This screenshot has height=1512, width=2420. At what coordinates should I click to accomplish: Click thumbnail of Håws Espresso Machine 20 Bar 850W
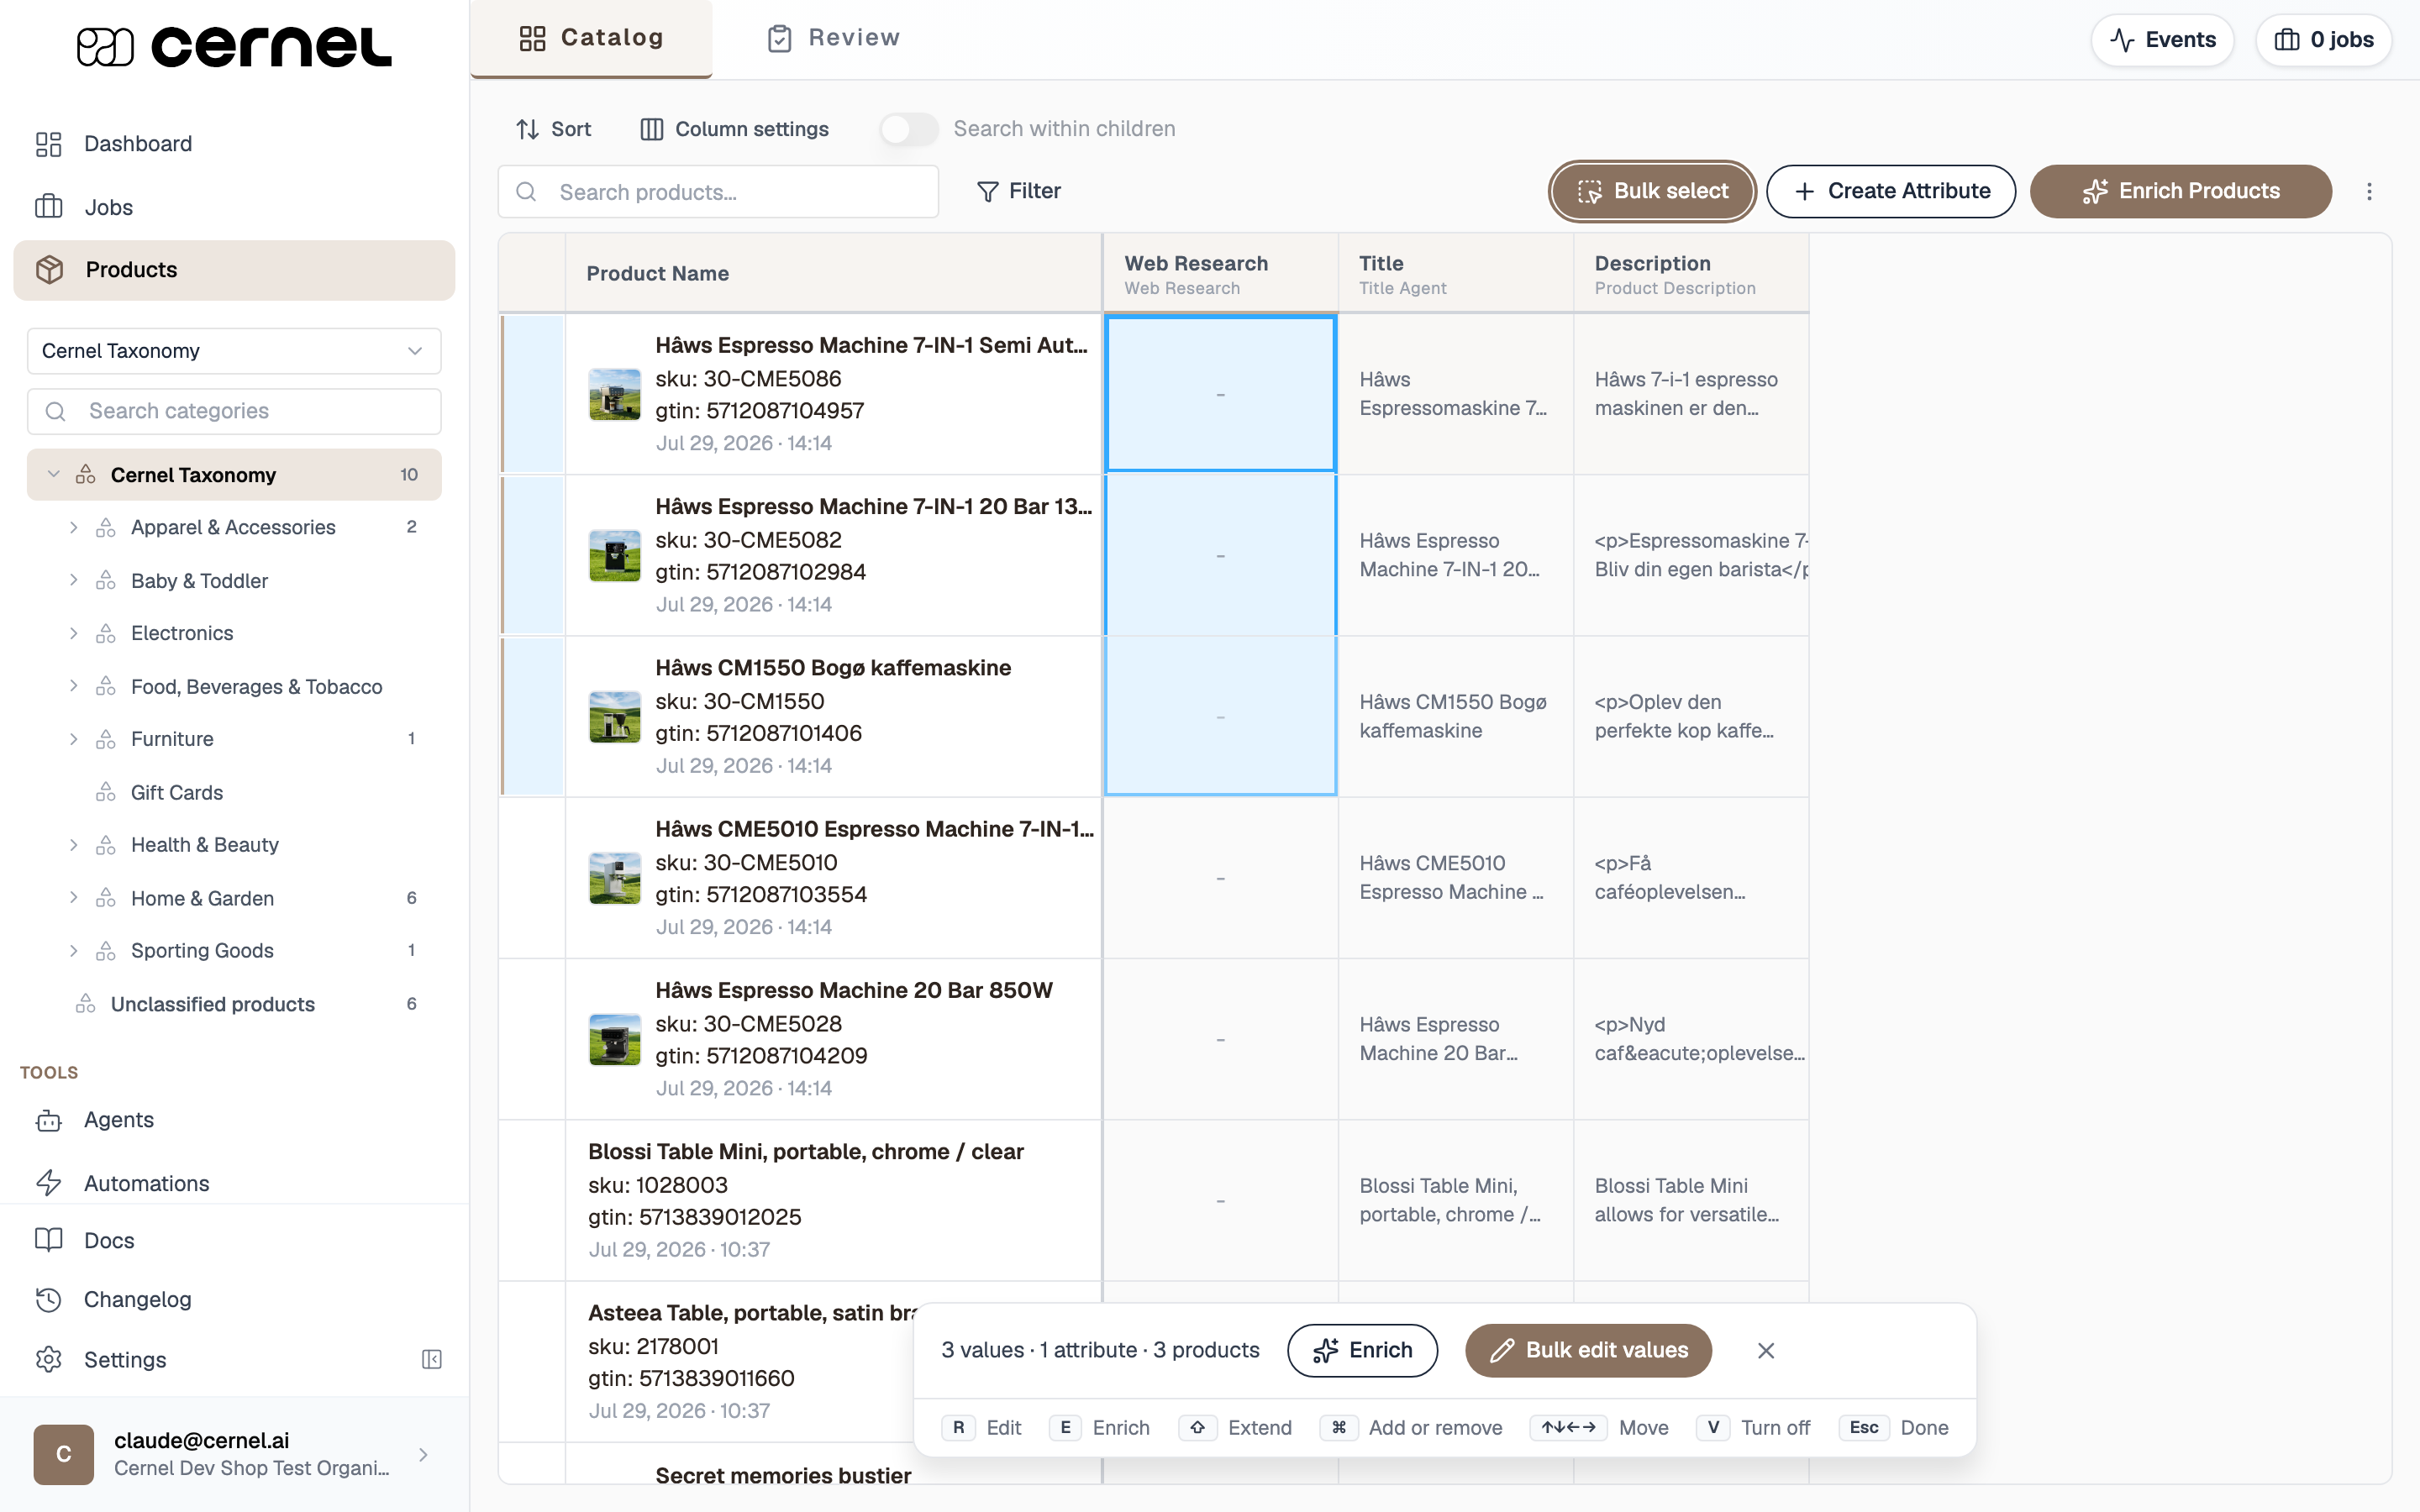point(615,1039)
